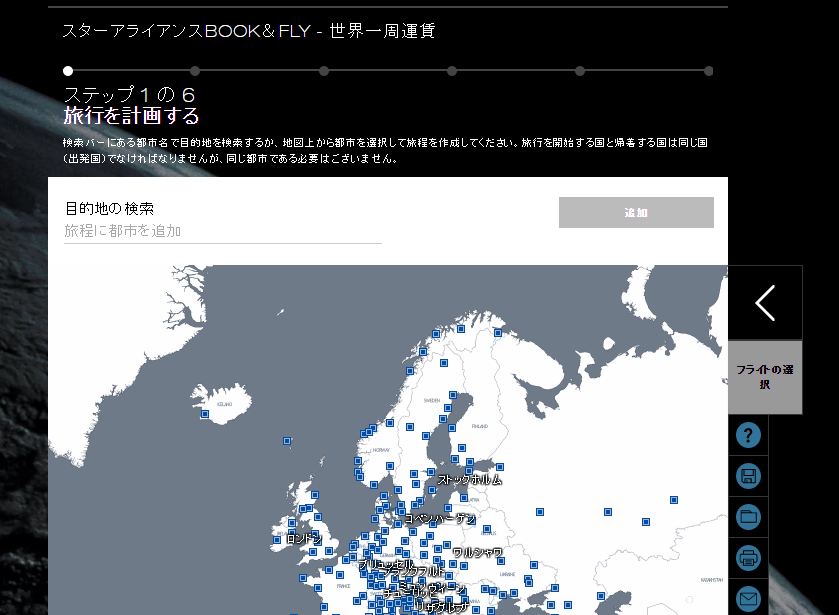The image size is (839, 615).
Task: Select the easternmost Russian airport marker
Action: [x=674, y=500]
